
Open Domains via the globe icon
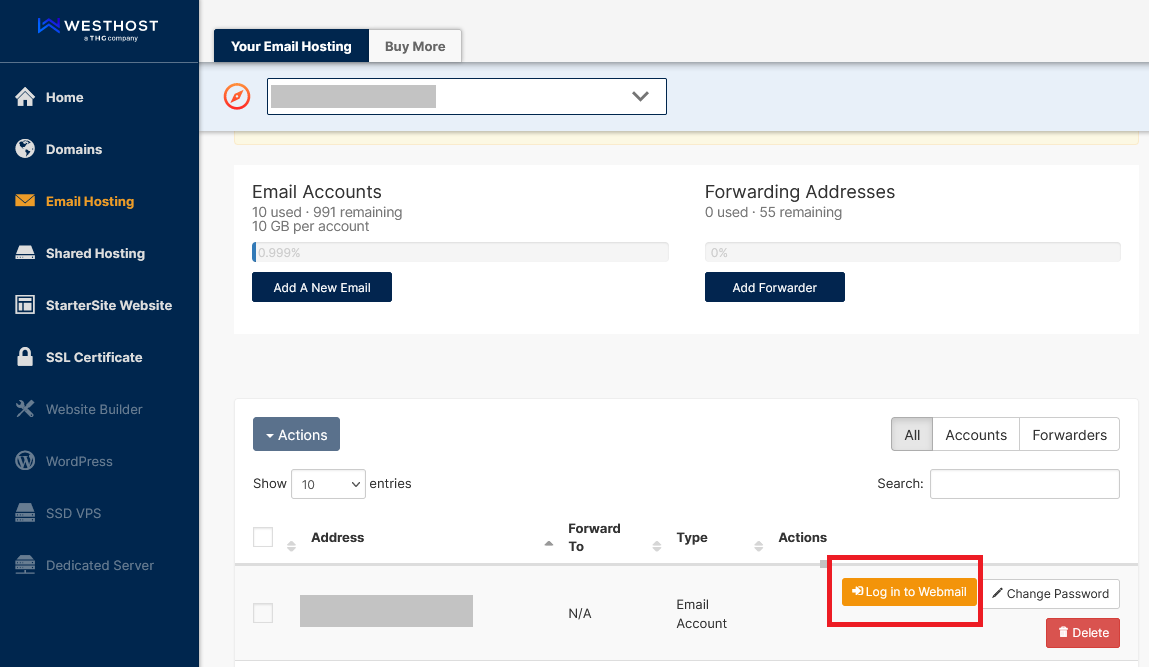coord(26,149)
